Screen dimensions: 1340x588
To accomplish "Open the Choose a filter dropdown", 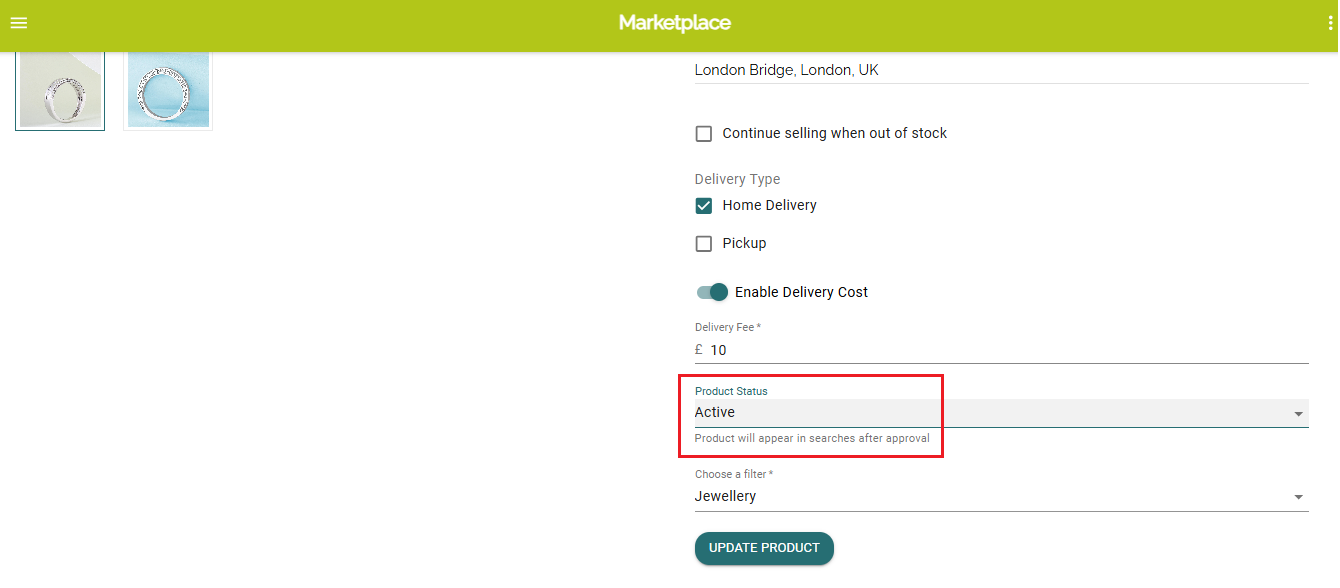I will 990,496.
